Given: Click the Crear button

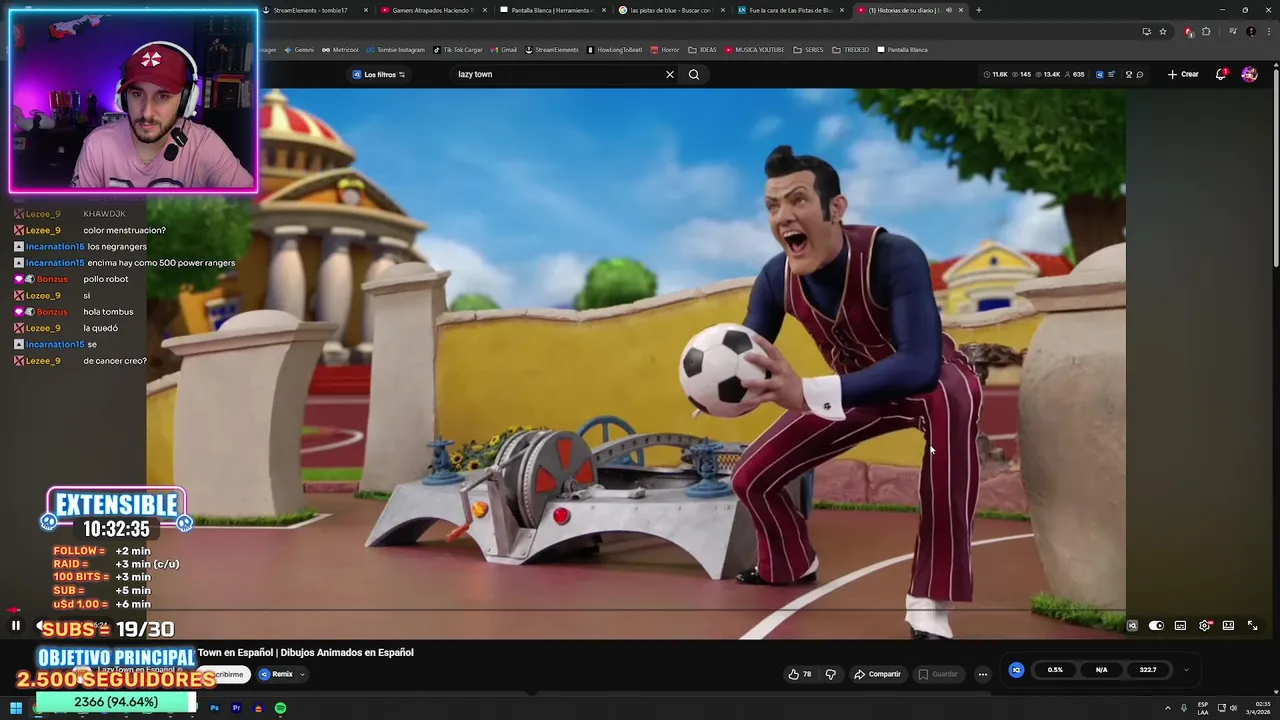Looking at the screenshot, I should pyautogui.click(x=1183, y=74).
